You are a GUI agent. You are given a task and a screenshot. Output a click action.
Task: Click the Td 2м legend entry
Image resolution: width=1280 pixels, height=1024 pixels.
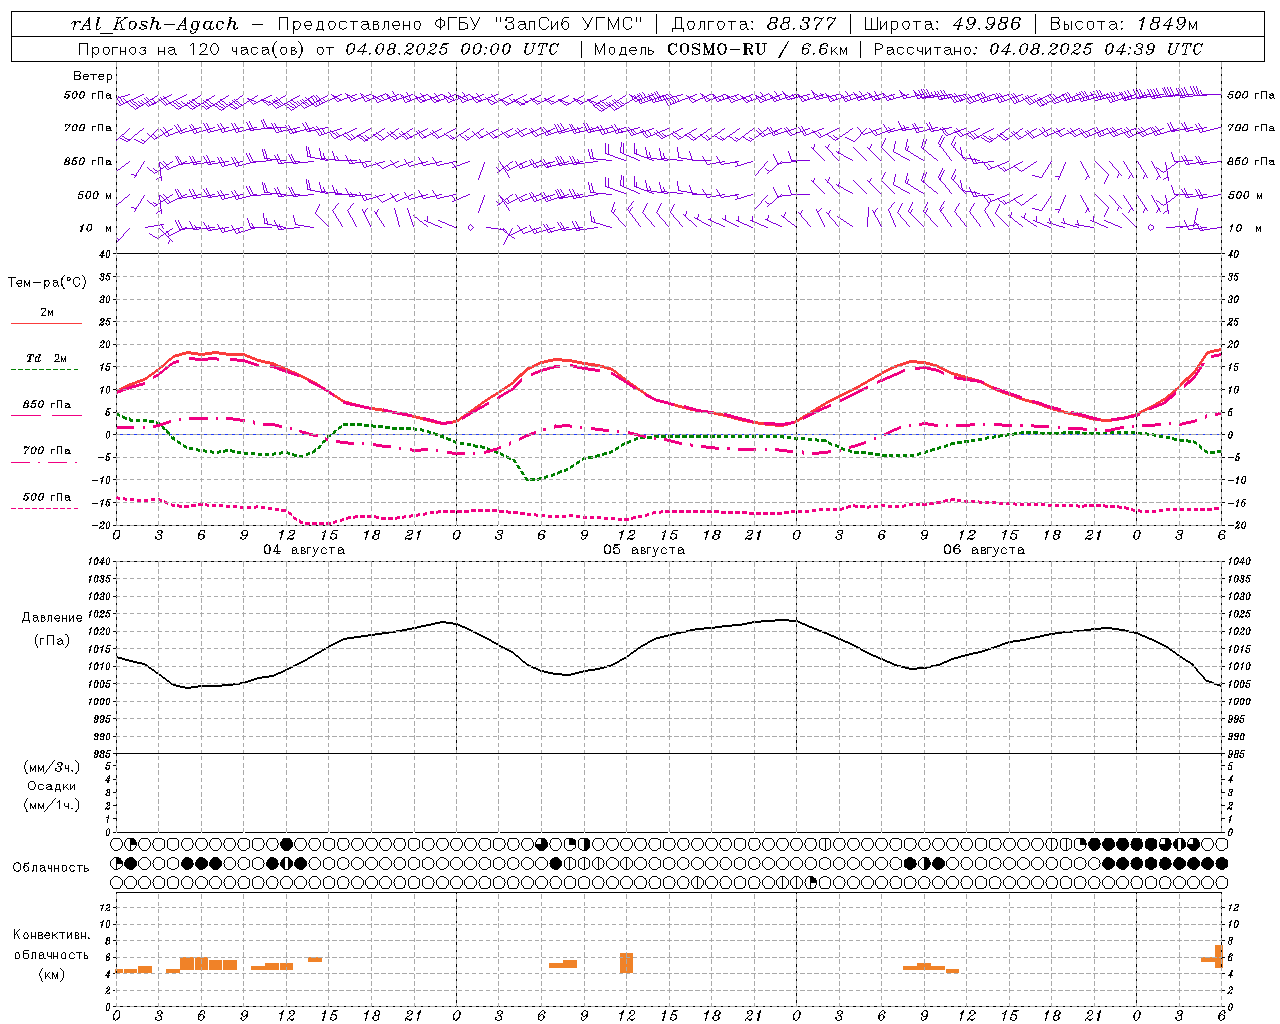46,358
